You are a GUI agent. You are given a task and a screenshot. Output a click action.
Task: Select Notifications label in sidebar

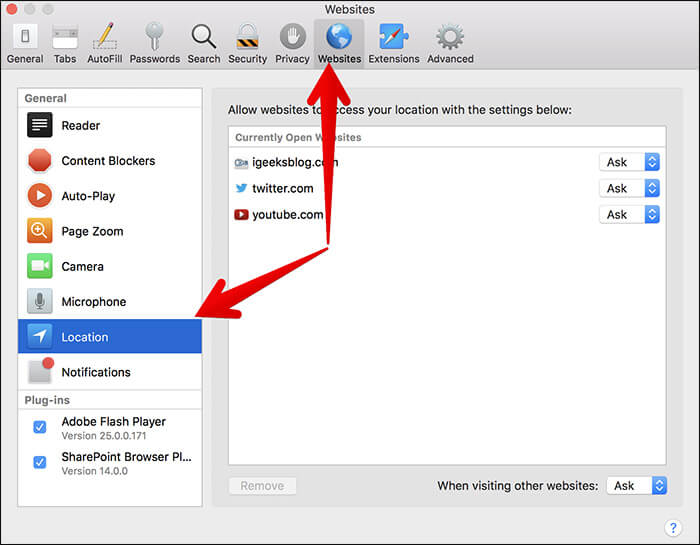(x=96, y=372)
